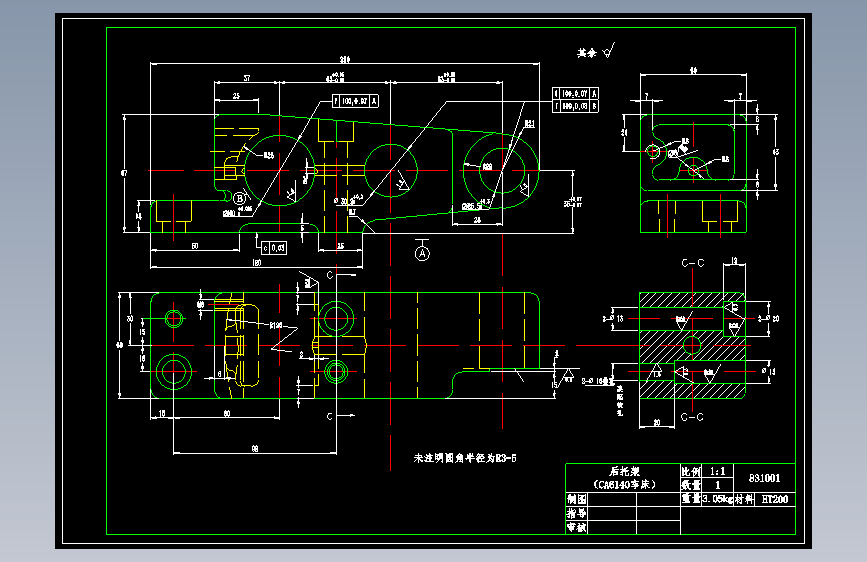Click the '指导' row label

577,513
